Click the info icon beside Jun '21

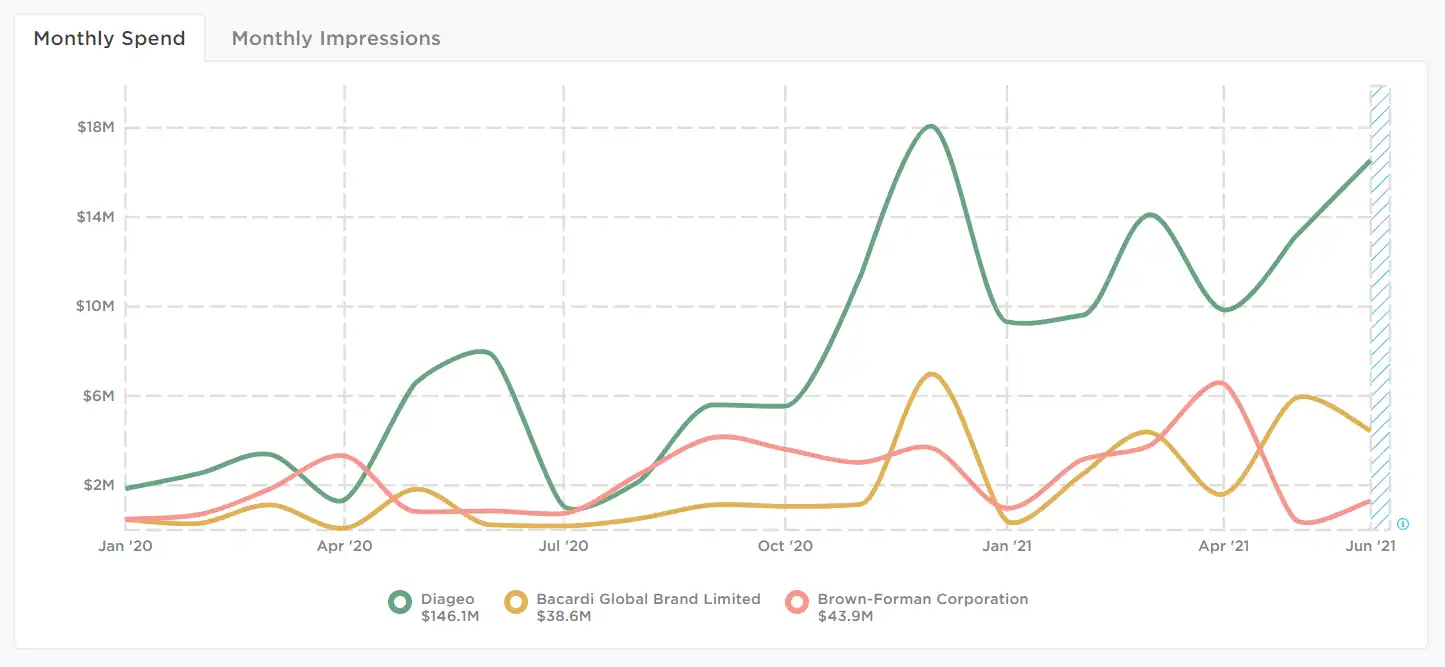1403,523
